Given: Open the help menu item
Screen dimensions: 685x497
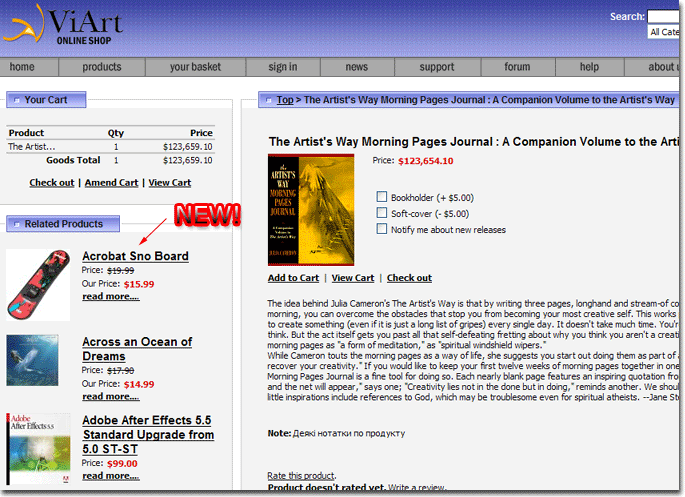Looking at the screenshot, I should tap(589, 67).
